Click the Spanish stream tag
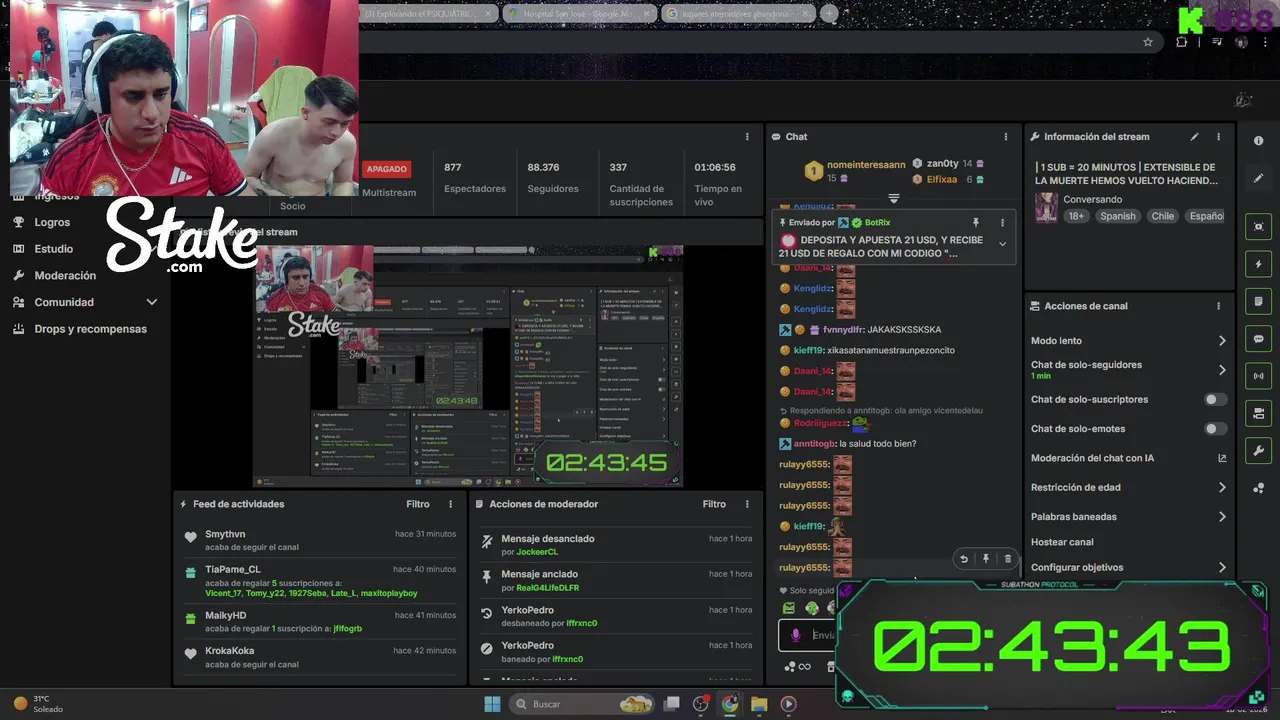The width and height of the screenshot is (1280, 720). pos(1118,216)
